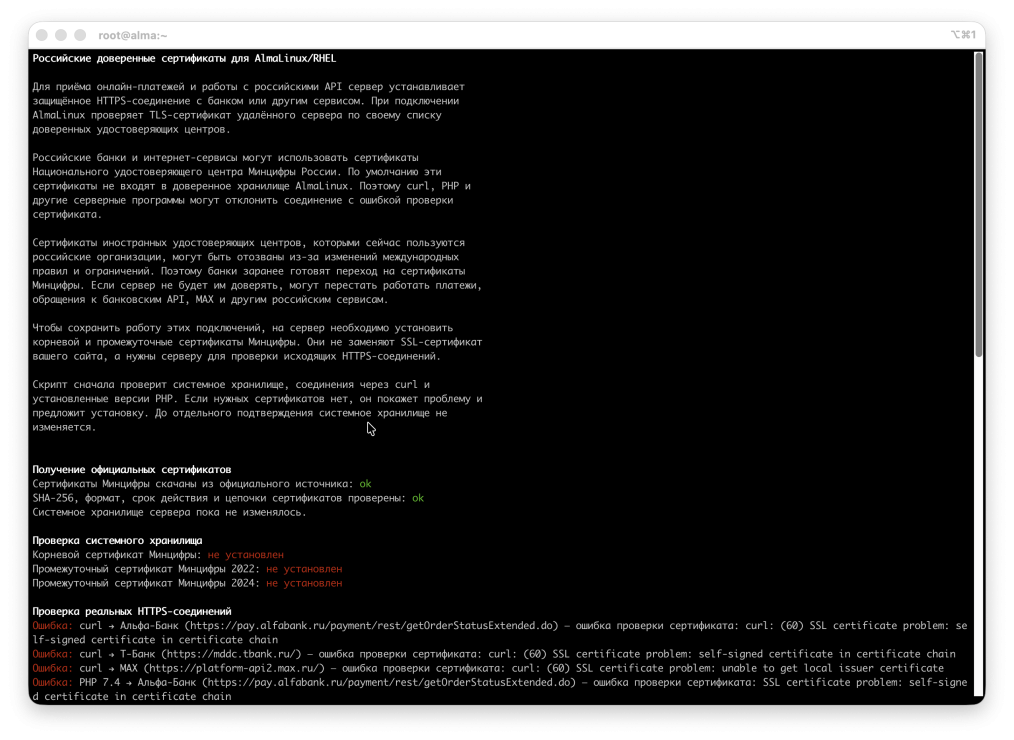The width and height of the screenshot is (1014, 740).
Task: Click the vertical scrollbar thumb
Action: point(978,204)
